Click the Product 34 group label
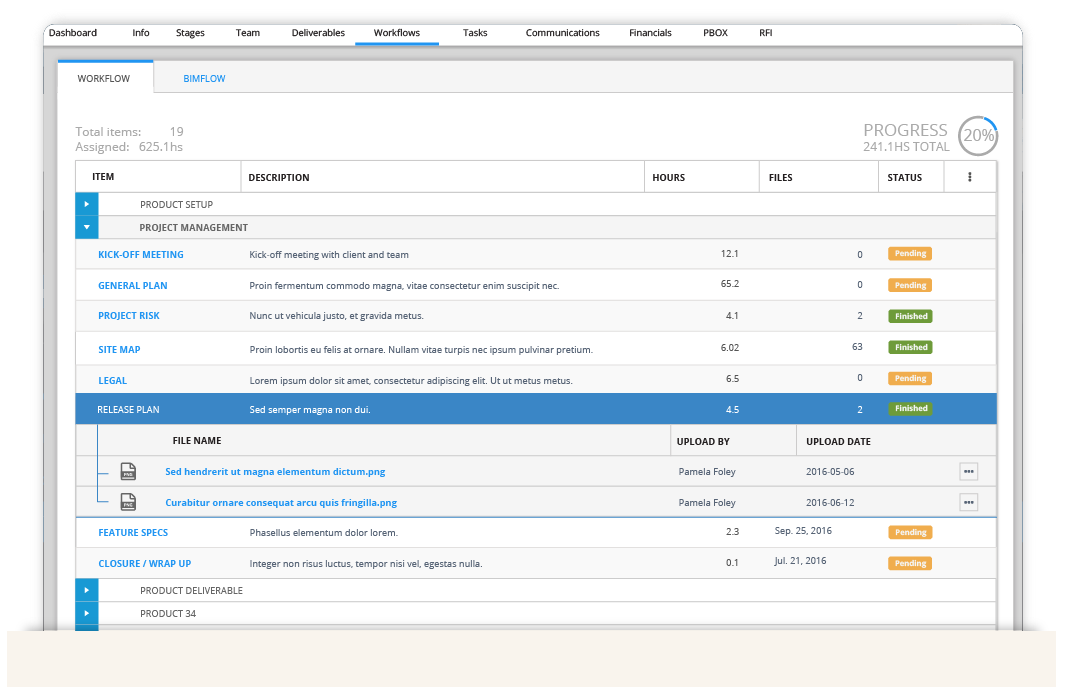 pyautogui.click(x=168, y=613)
